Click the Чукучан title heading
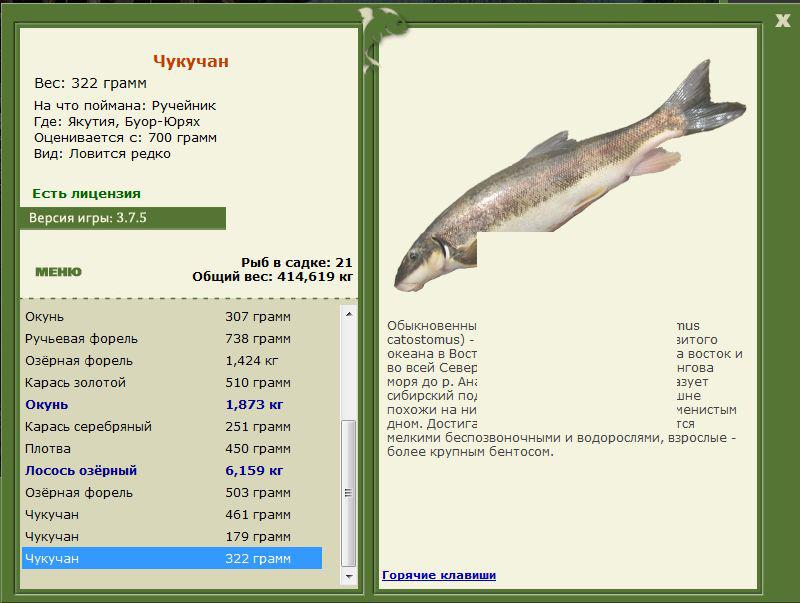 191,61
